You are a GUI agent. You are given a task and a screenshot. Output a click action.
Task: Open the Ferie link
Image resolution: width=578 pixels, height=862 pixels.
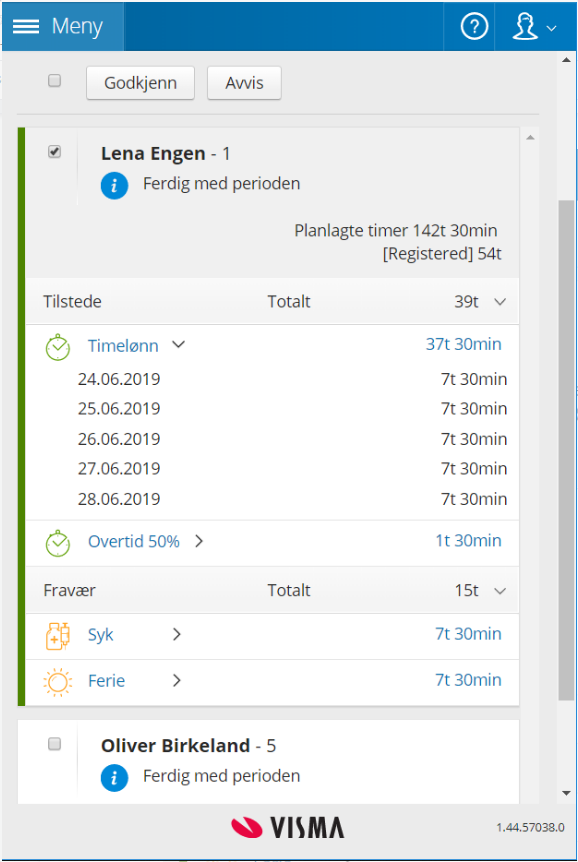(x=107, y=681)
